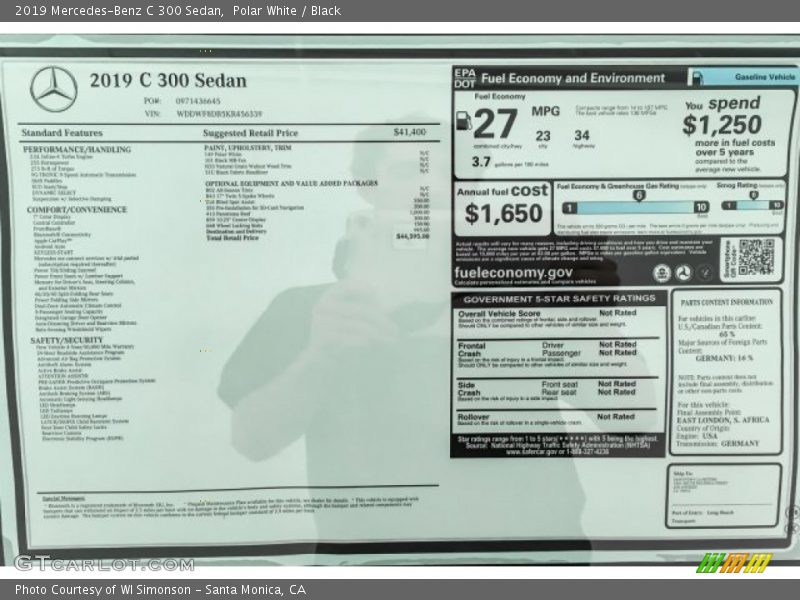This screenshot has height=600, width=800.
Task: Click the '2019 C 300 Sedan' heading
Action: pyautogui.click(x=168, y=81)
